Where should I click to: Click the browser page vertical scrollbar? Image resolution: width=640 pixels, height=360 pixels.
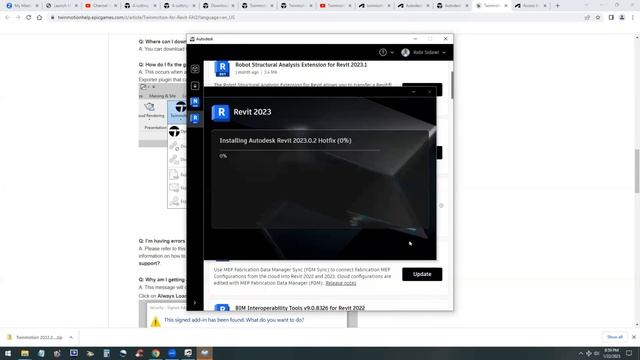pos(637,171)
